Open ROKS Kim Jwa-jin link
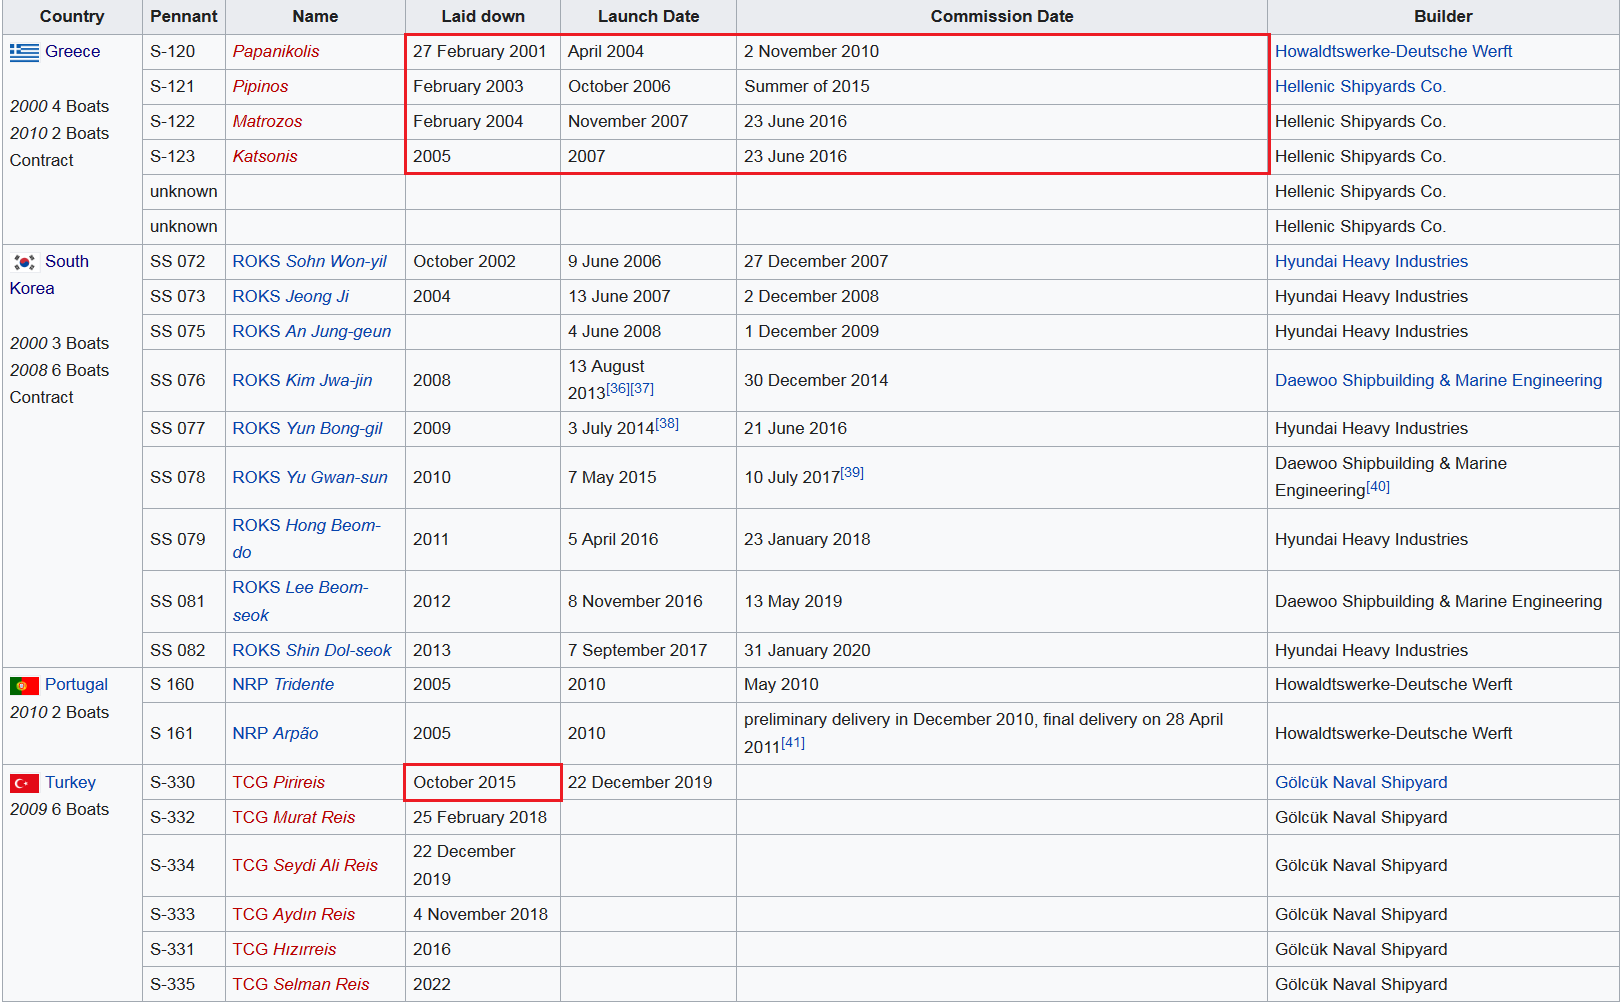1620x1003 pixels. coord(302,381)
